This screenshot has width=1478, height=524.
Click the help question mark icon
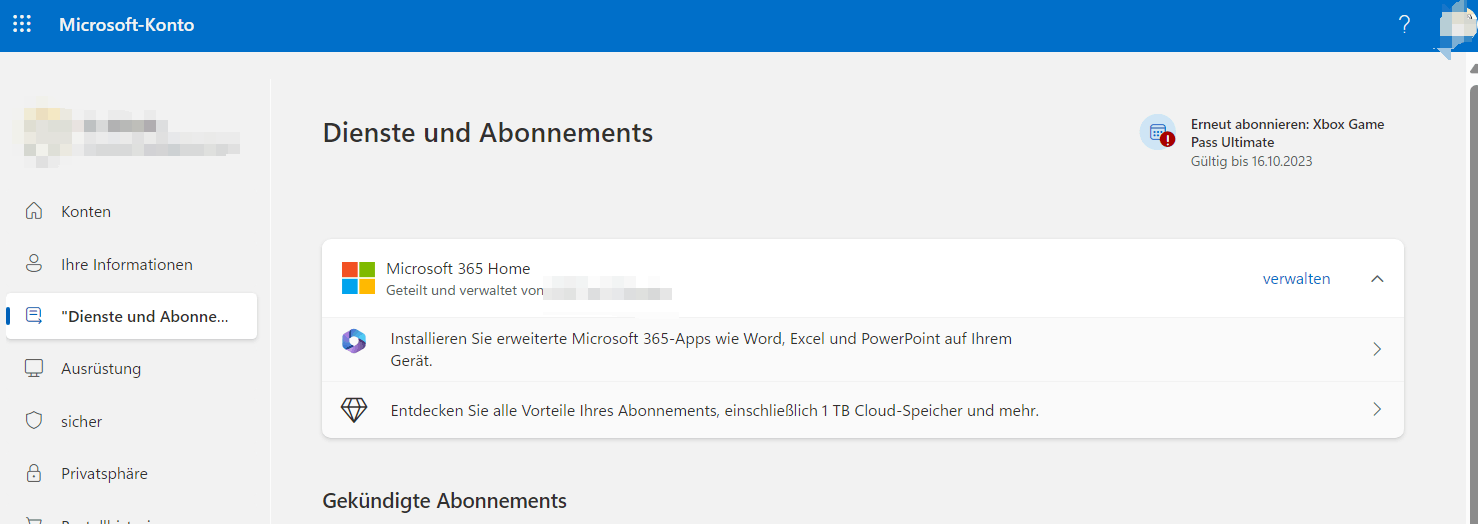click(x=1404, y=25)
